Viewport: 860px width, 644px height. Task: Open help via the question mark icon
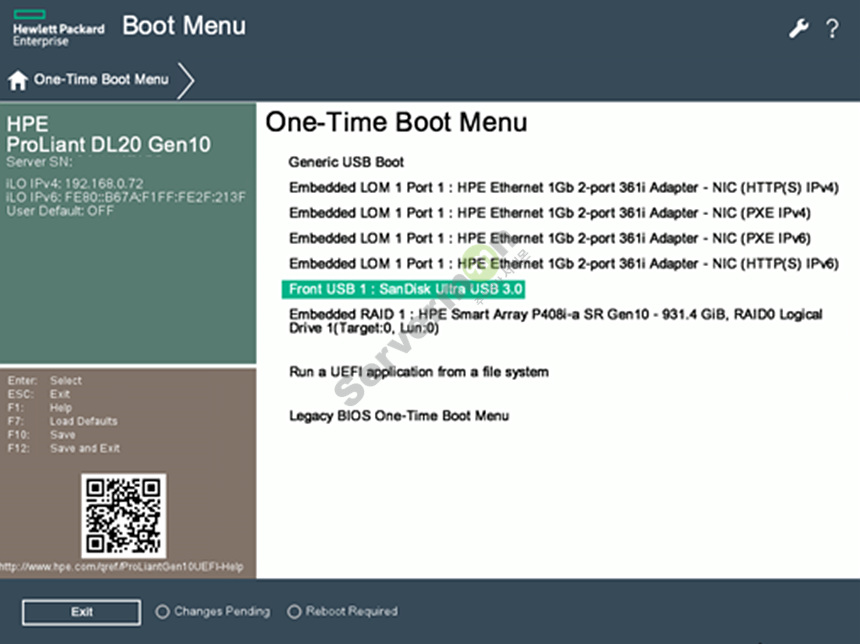(x=832, y=29)
